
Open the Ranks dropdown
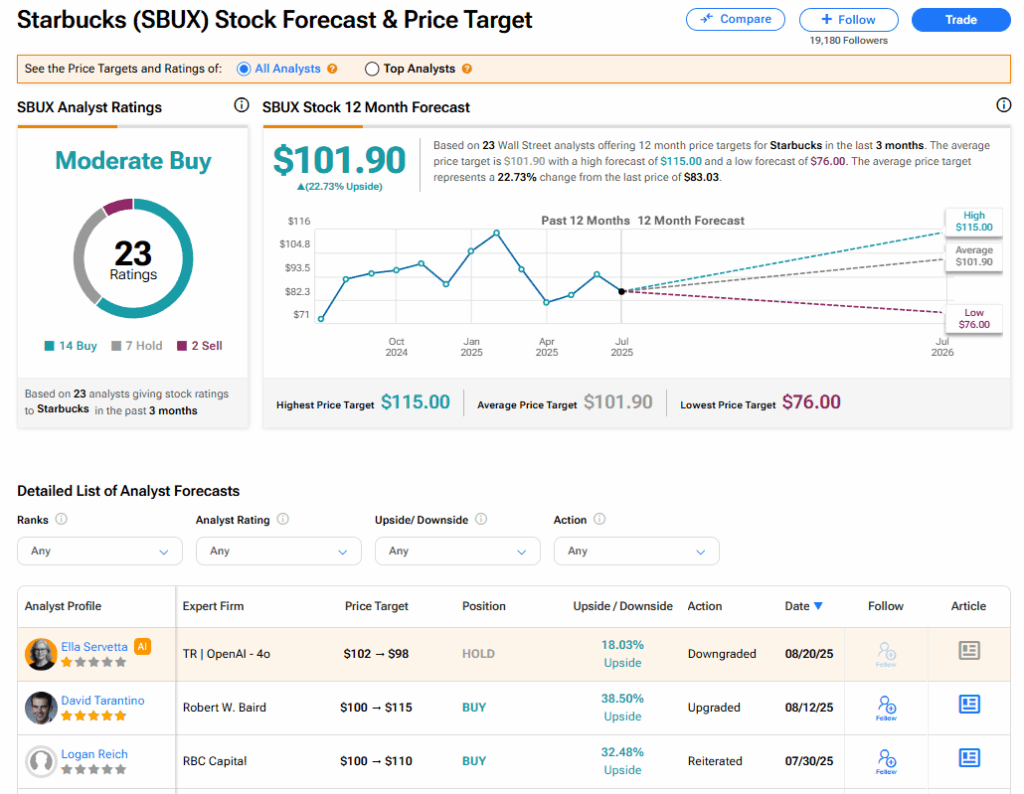coord(100,551)
